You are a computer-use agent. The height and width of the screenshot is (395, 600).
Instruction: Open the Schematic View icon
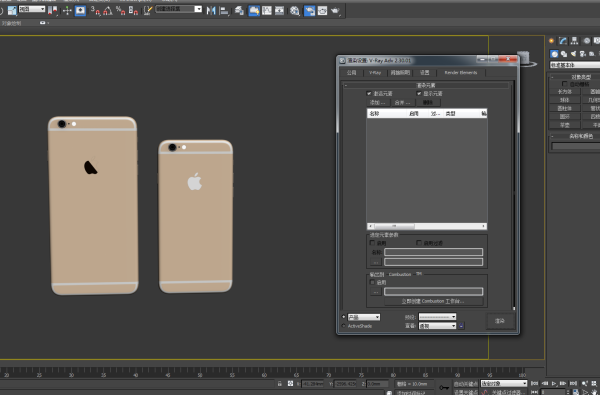point(279,11)
